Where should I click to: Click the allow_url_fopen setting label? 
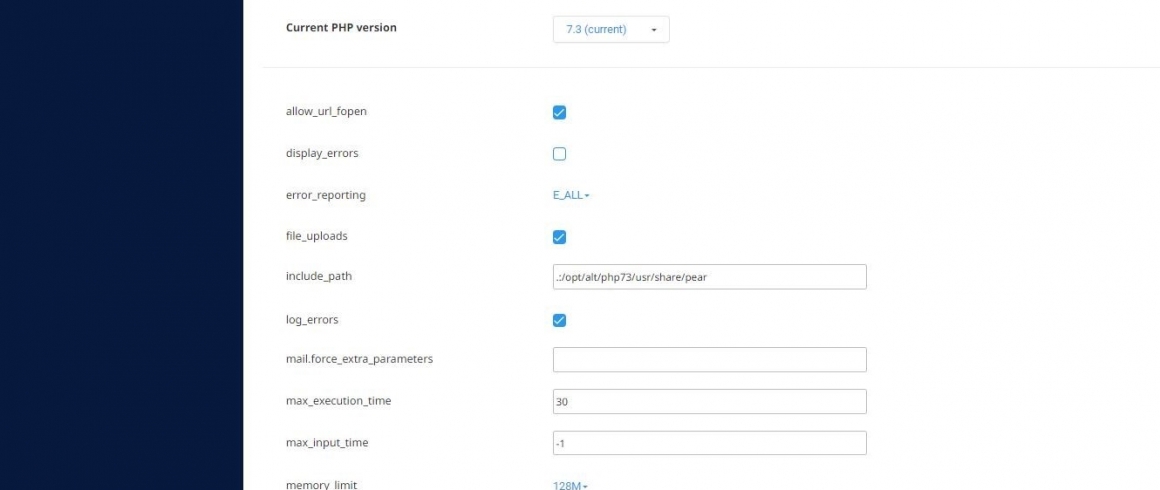(x=326, y=112)
